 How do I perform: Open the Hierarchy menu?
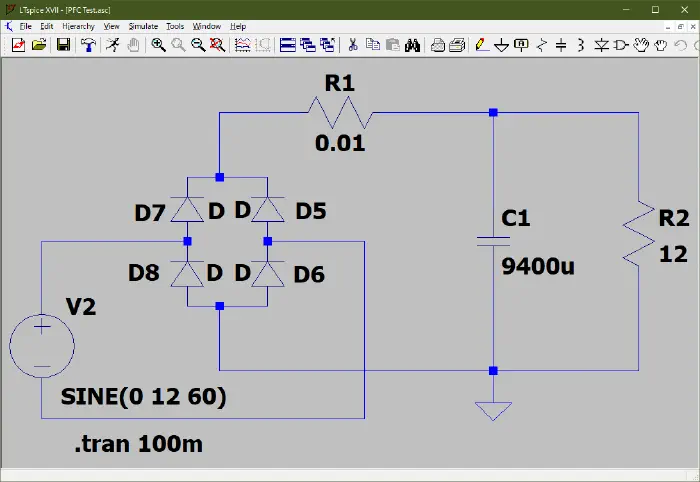78,25
